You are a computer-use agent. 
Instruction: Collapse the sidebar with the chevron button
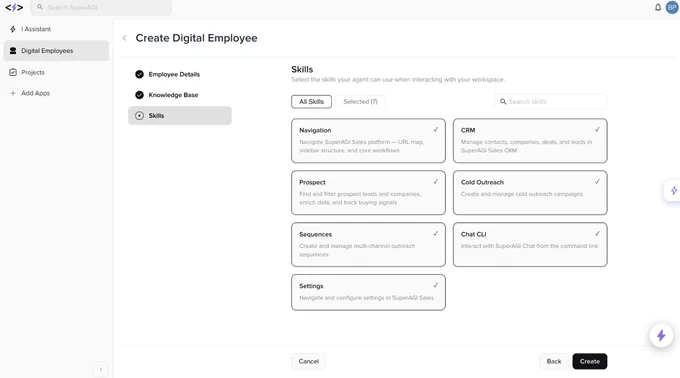click(x=101, y=369)
